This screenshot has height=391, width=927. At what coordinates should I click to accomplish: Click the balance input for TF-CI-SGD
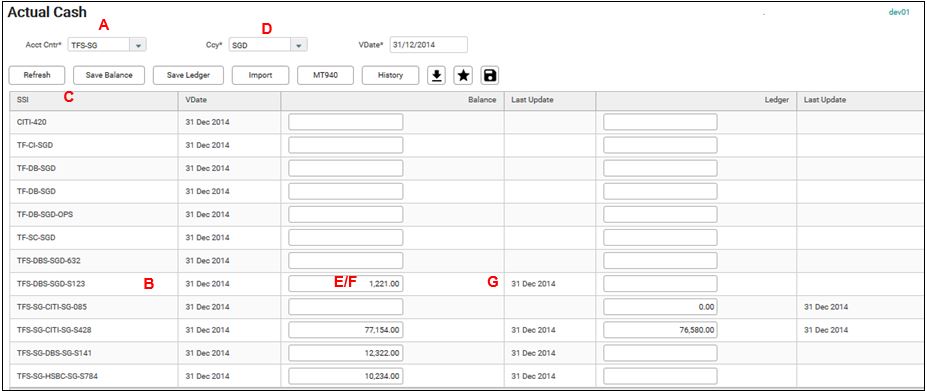coord(346,145)
